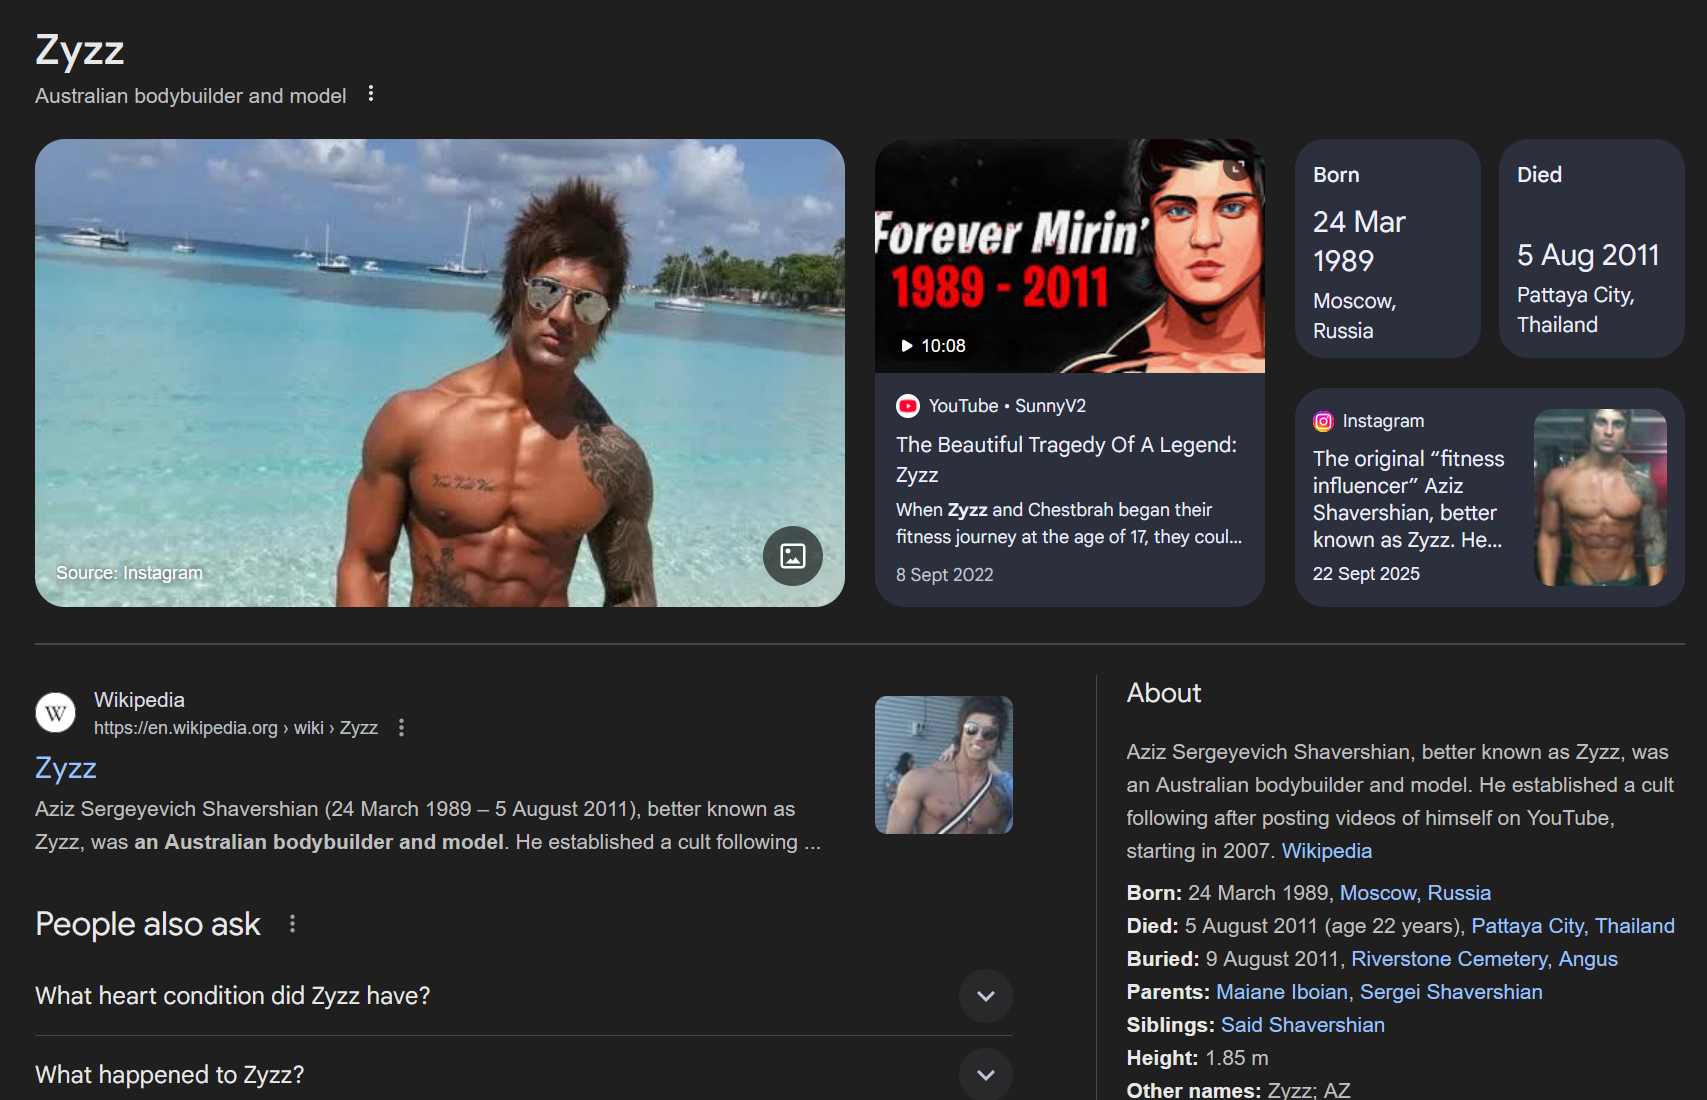Click the 'People also ask' heading
This screenshot has height=1100, width=1707.
[x=148, y=924]
